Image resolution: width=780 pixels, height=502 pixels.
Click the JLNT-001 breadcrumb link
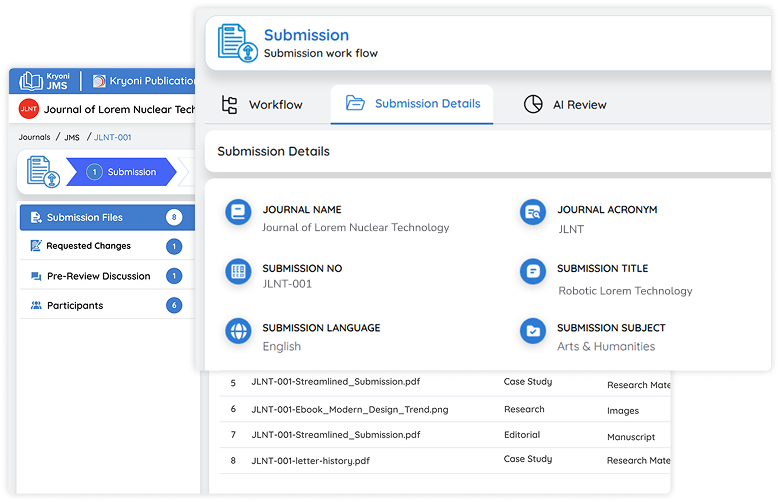click(x=112, y=137)
